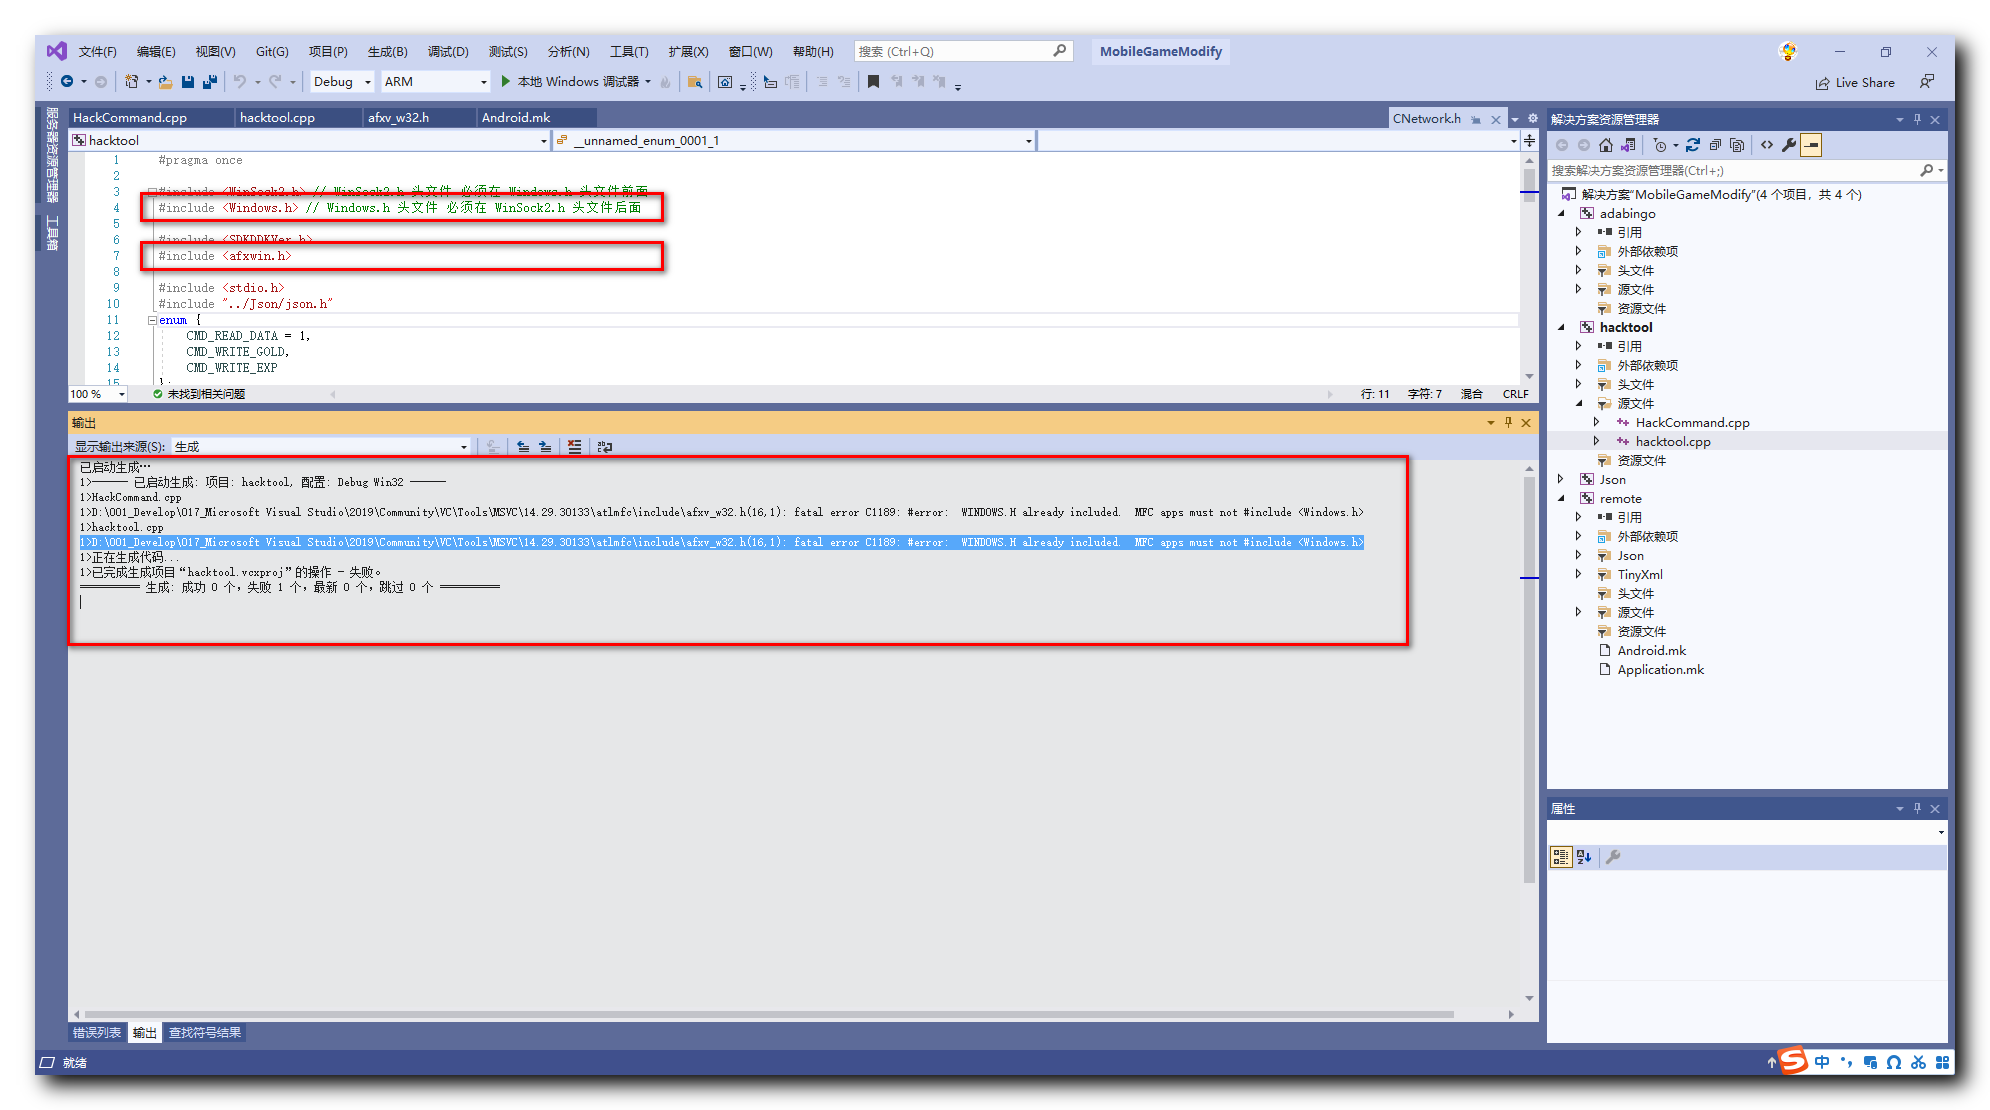This screenshot has height=1110, width=1990.
Task: Click the Save All icon on the toolbar
Action: pyautogui.click(x=210, y=82)
